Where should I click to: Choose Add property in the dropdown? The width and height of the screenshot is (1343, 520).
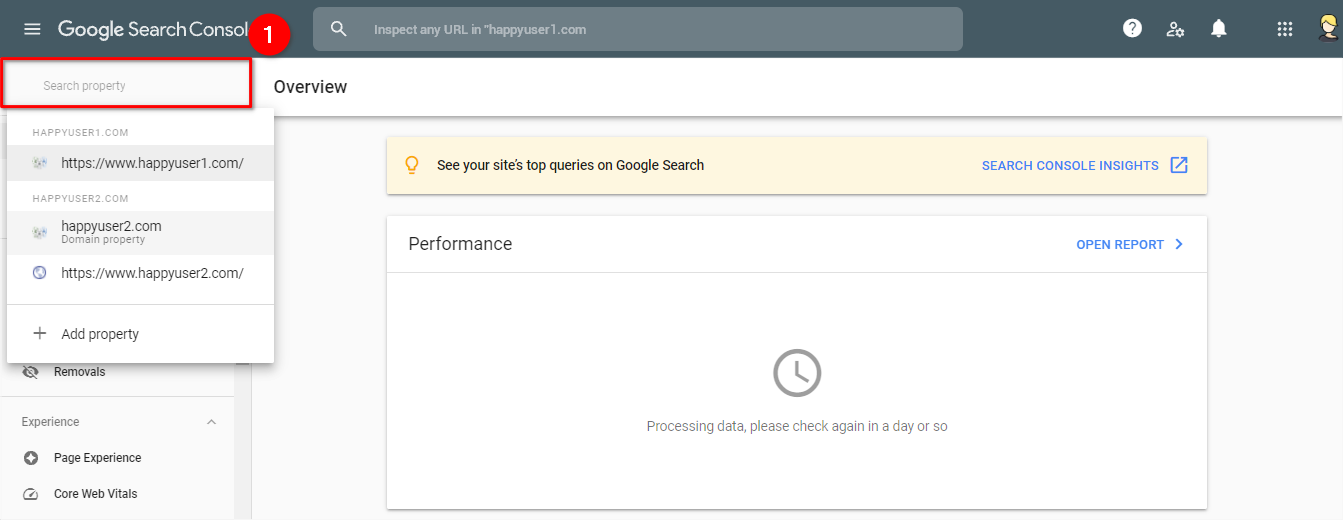tap(140, 334)
